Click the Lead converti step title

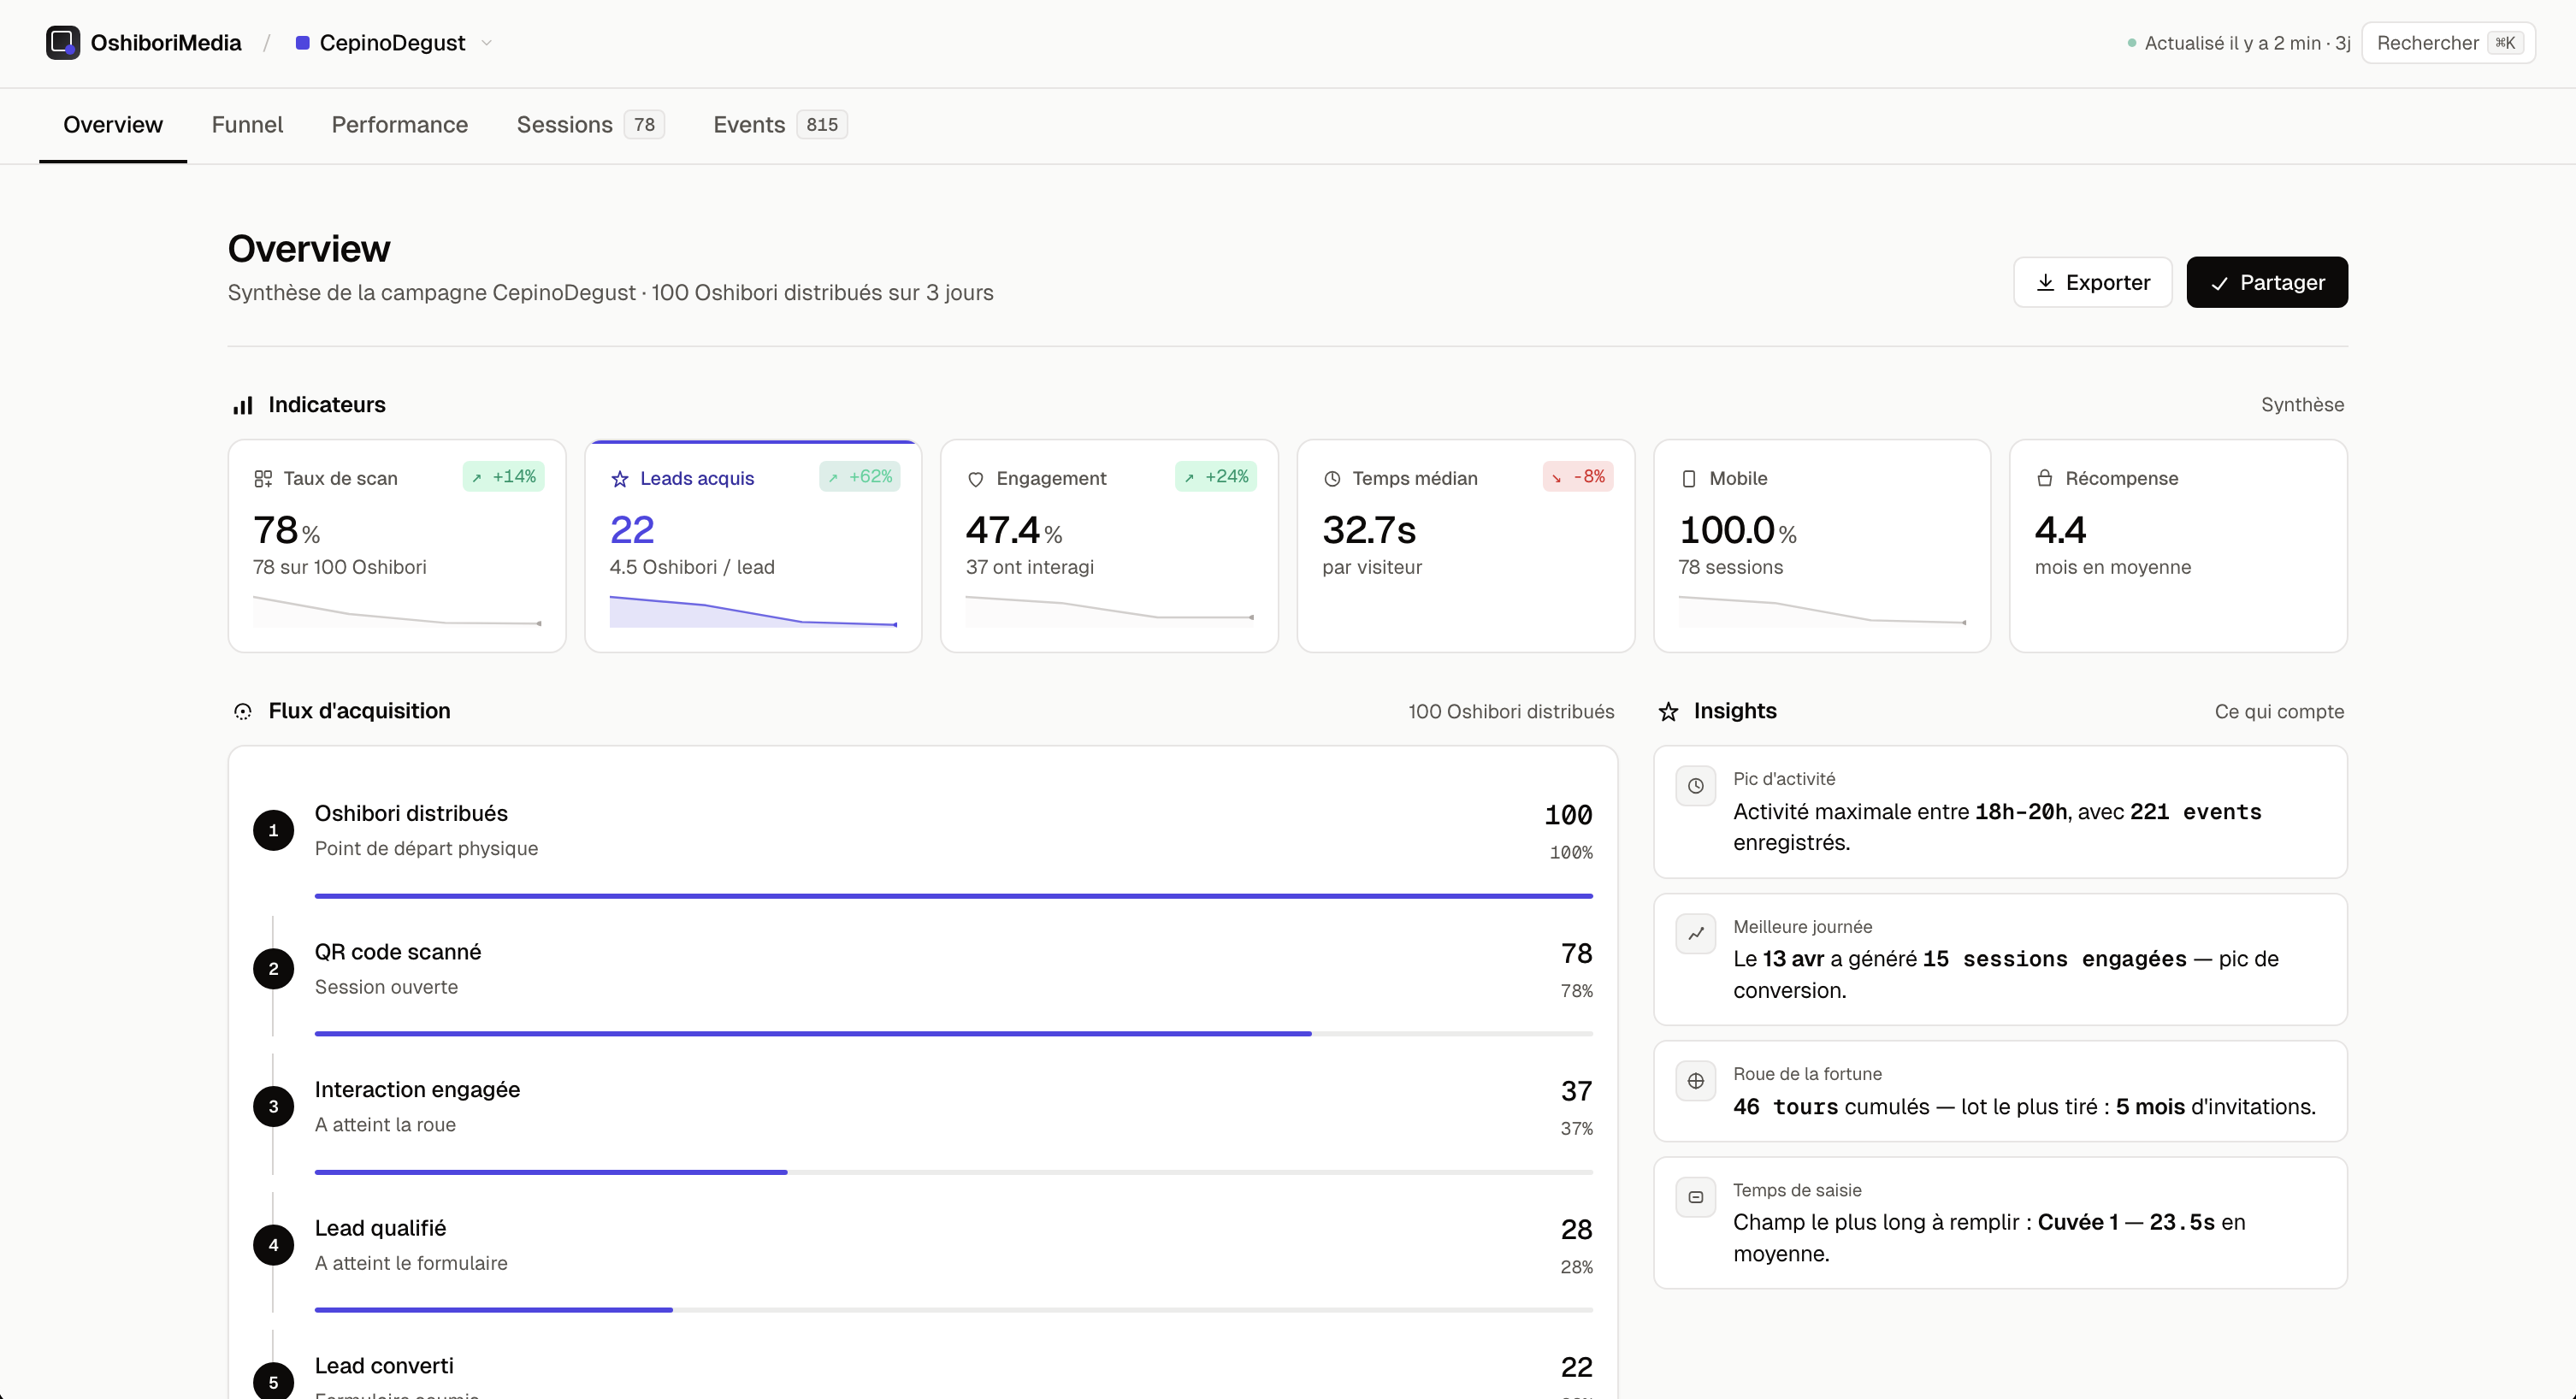coord(384,1366)
